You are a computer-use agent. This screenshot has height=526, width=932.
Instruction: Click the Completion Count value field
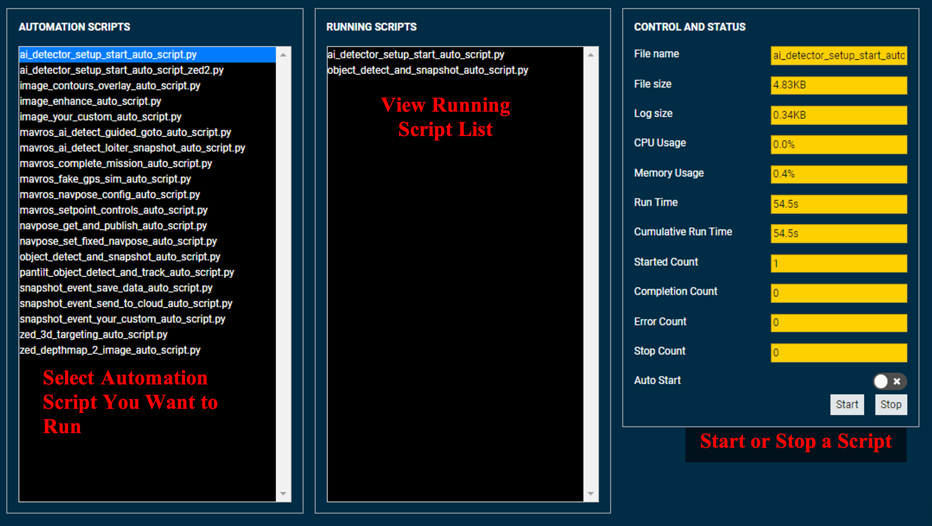(839, 293)
